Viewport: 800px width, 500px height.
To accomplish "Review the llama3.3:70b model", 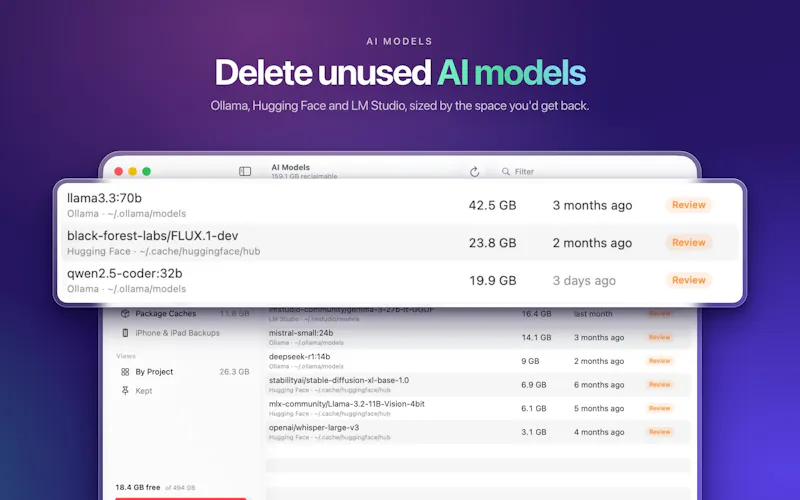I will coord(688,205).
